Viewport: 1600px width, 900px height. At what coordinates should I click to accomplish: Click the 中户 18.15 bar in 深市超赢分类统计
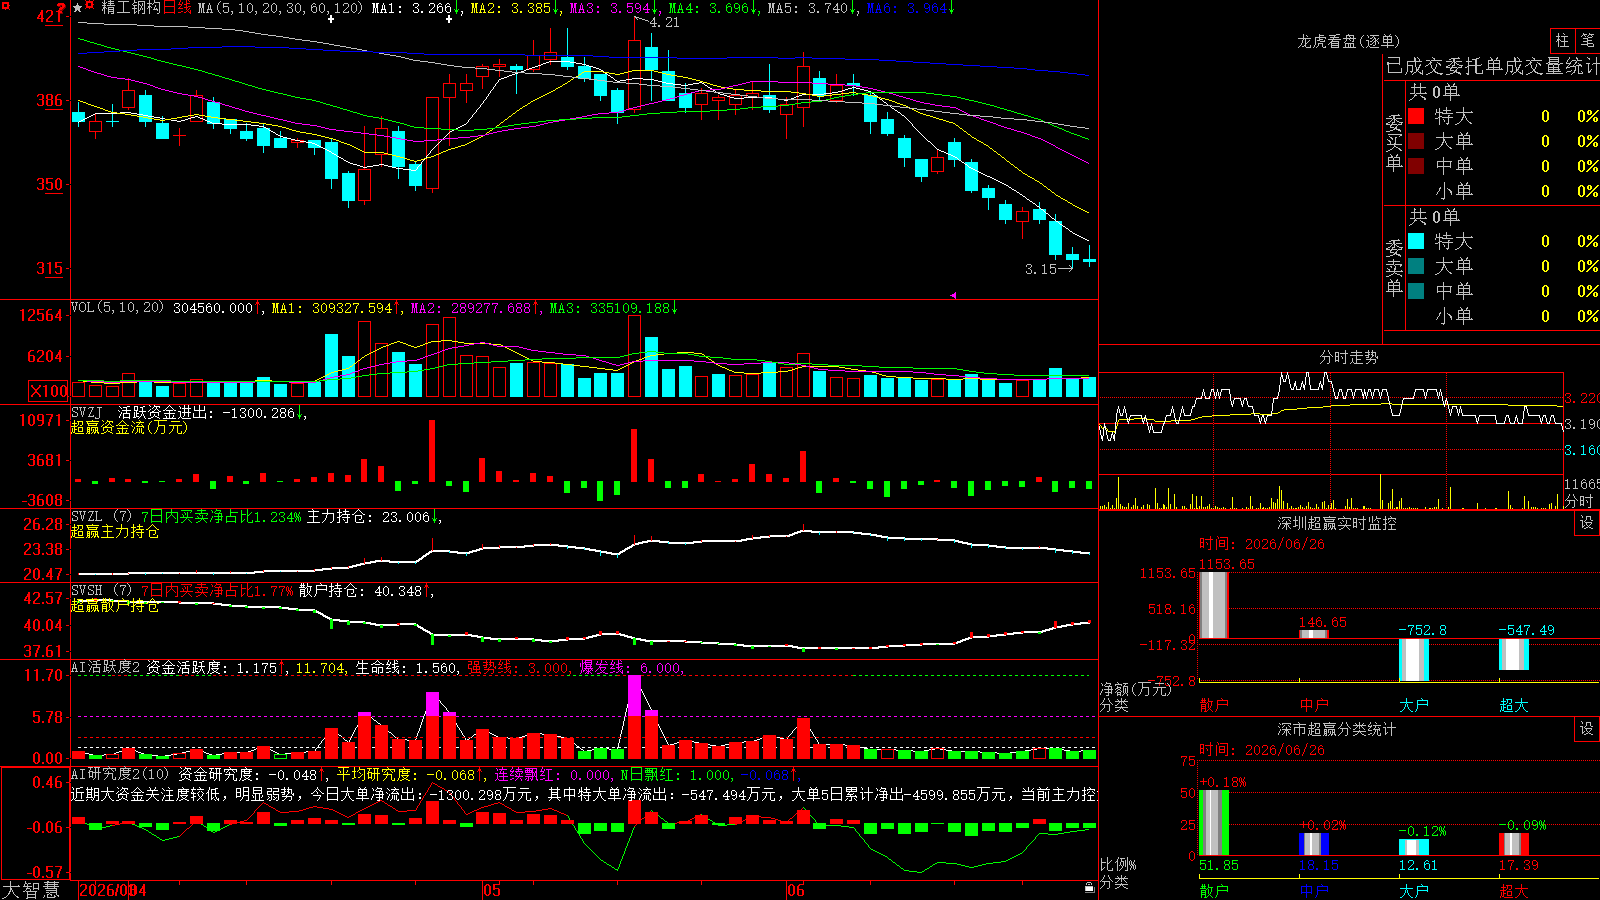coord(1314,844)
